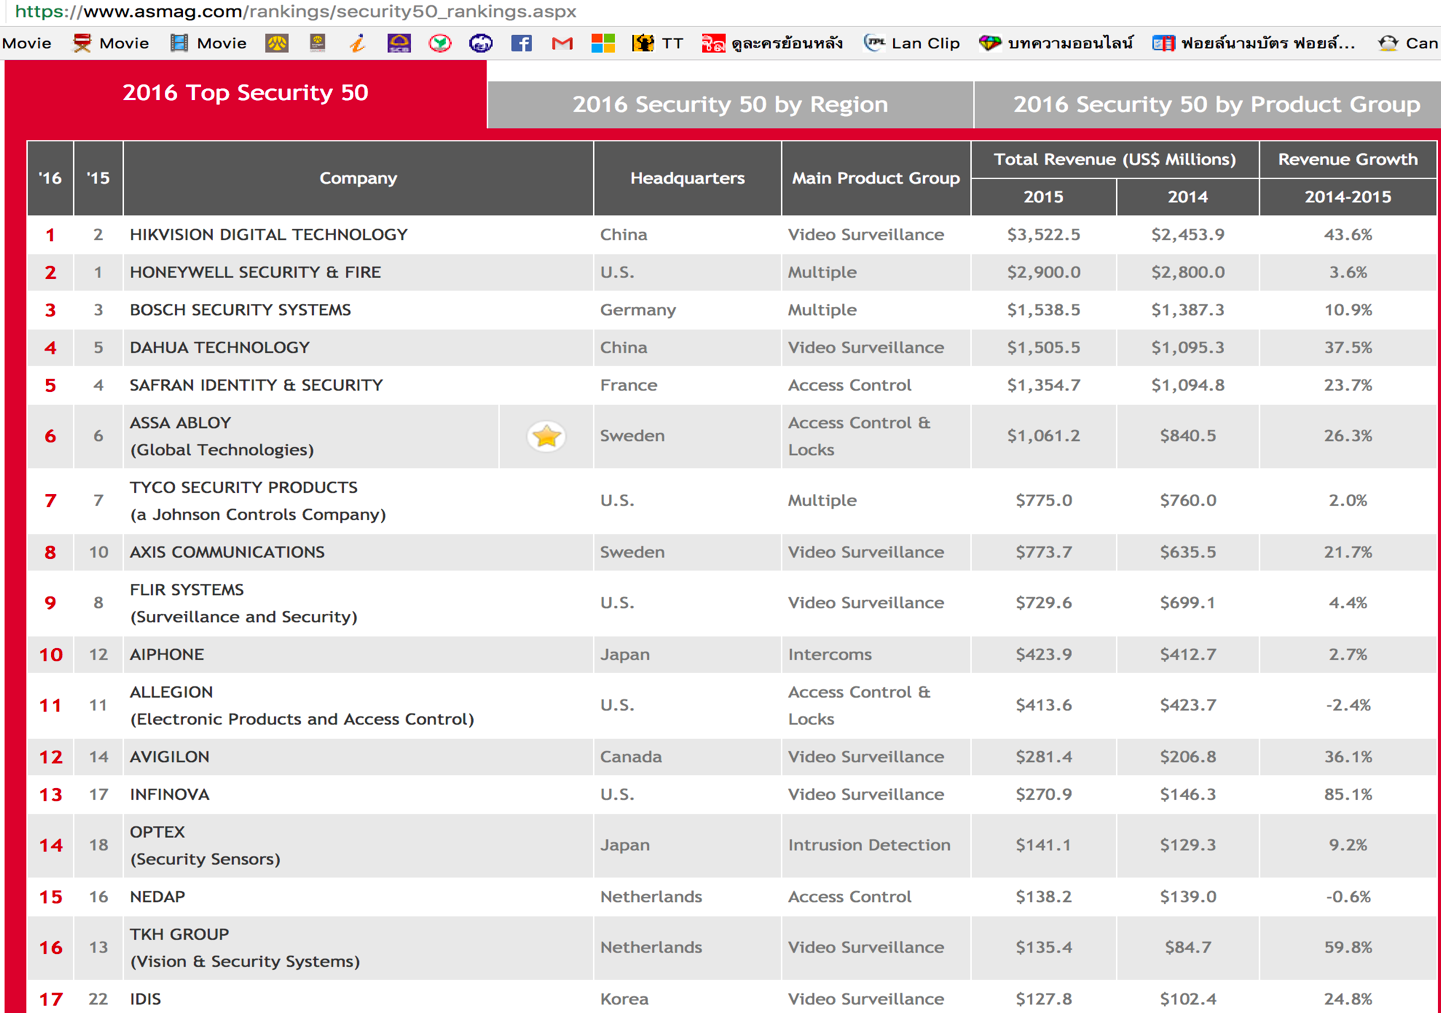The image size is (1441, 1013).
Task: Click the 2015 revenue sub-header
Action: 1043,197
